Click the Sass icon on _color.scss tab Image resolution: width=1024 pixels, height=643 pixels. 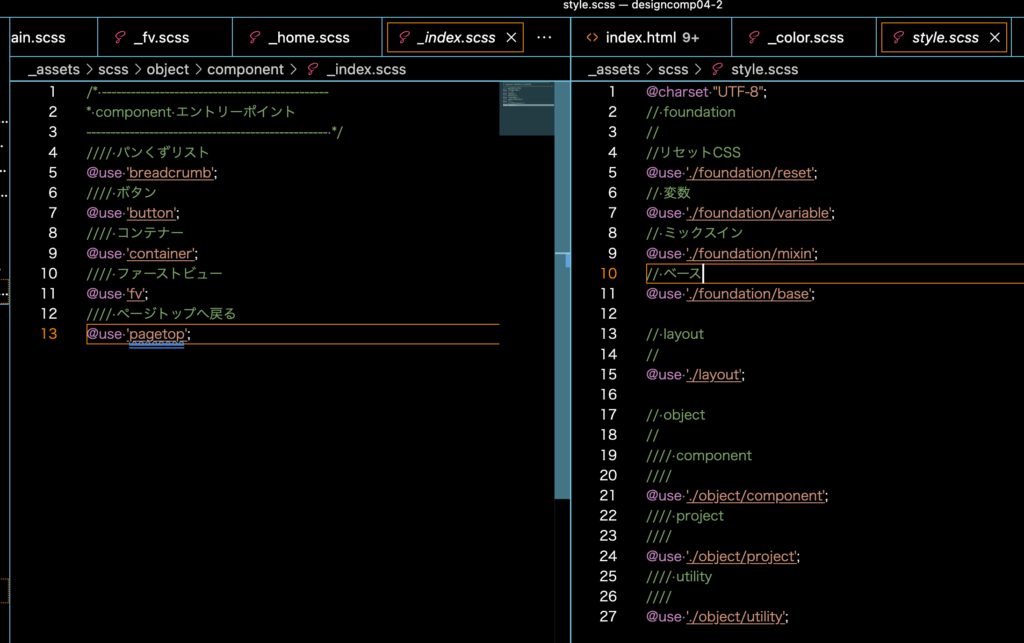[x=754, y=38]
